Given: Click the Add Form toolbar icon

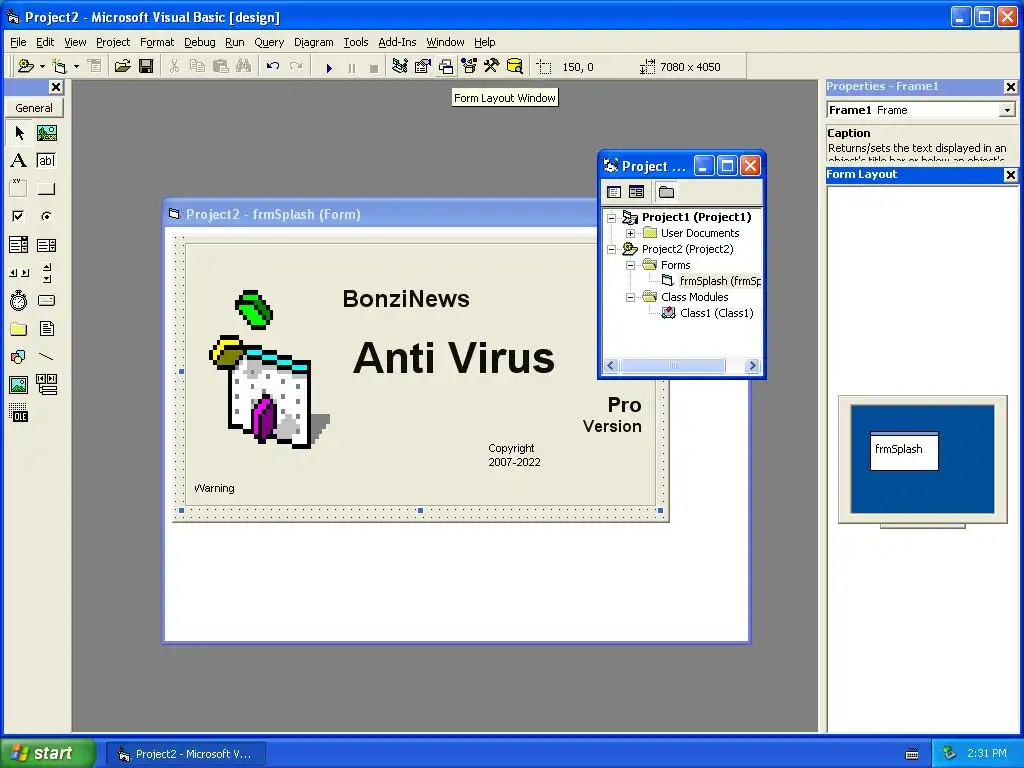Looking at the screenshot, I should (59, 66).
